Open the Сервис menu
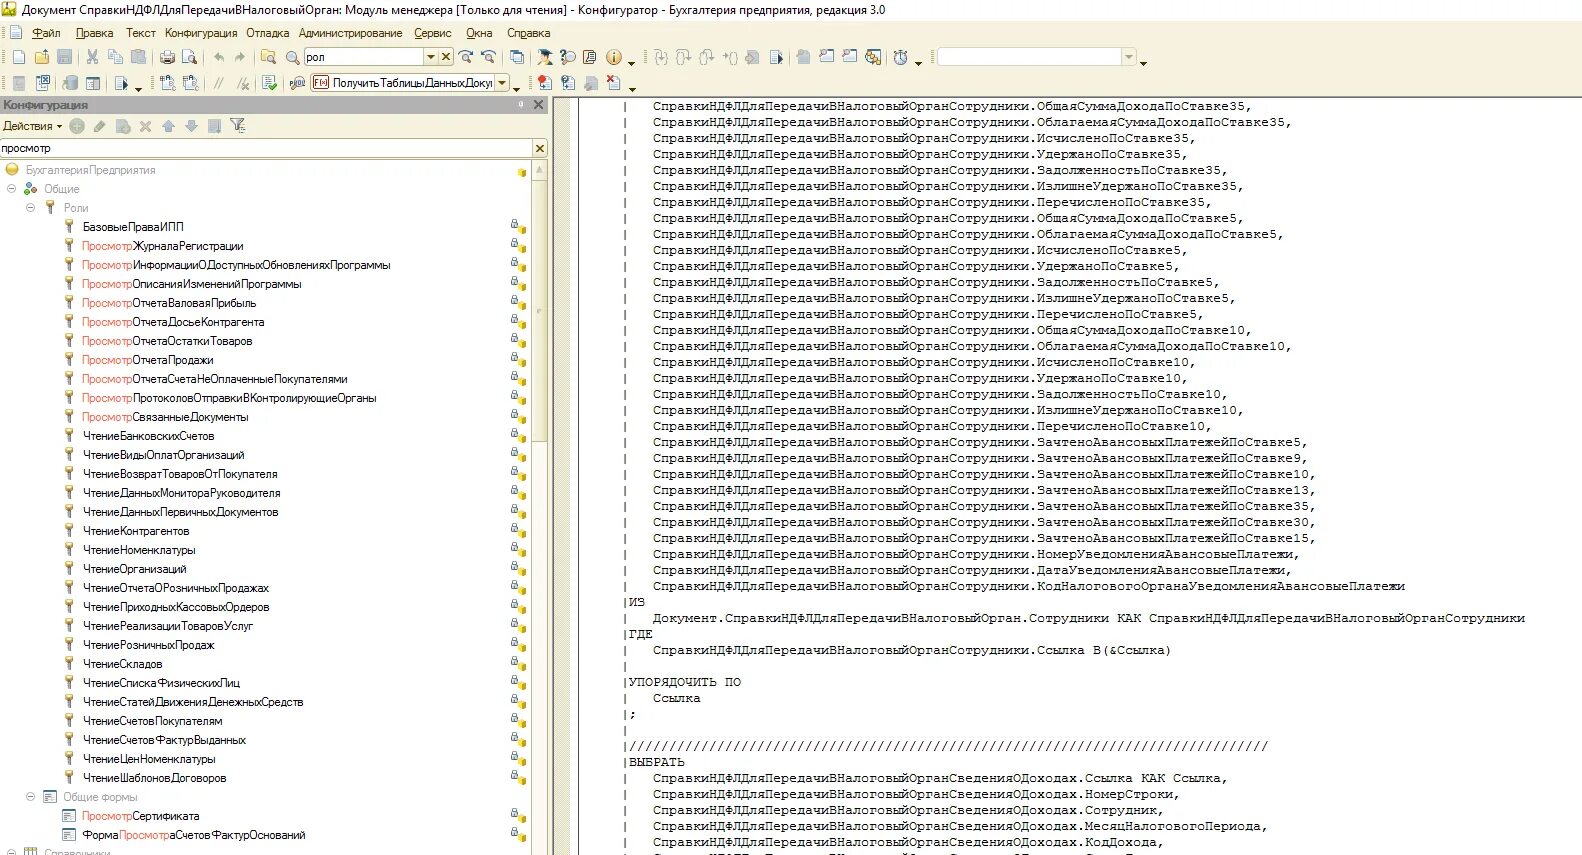Screen dimensions: 1582x855 [x=433, y=33]
